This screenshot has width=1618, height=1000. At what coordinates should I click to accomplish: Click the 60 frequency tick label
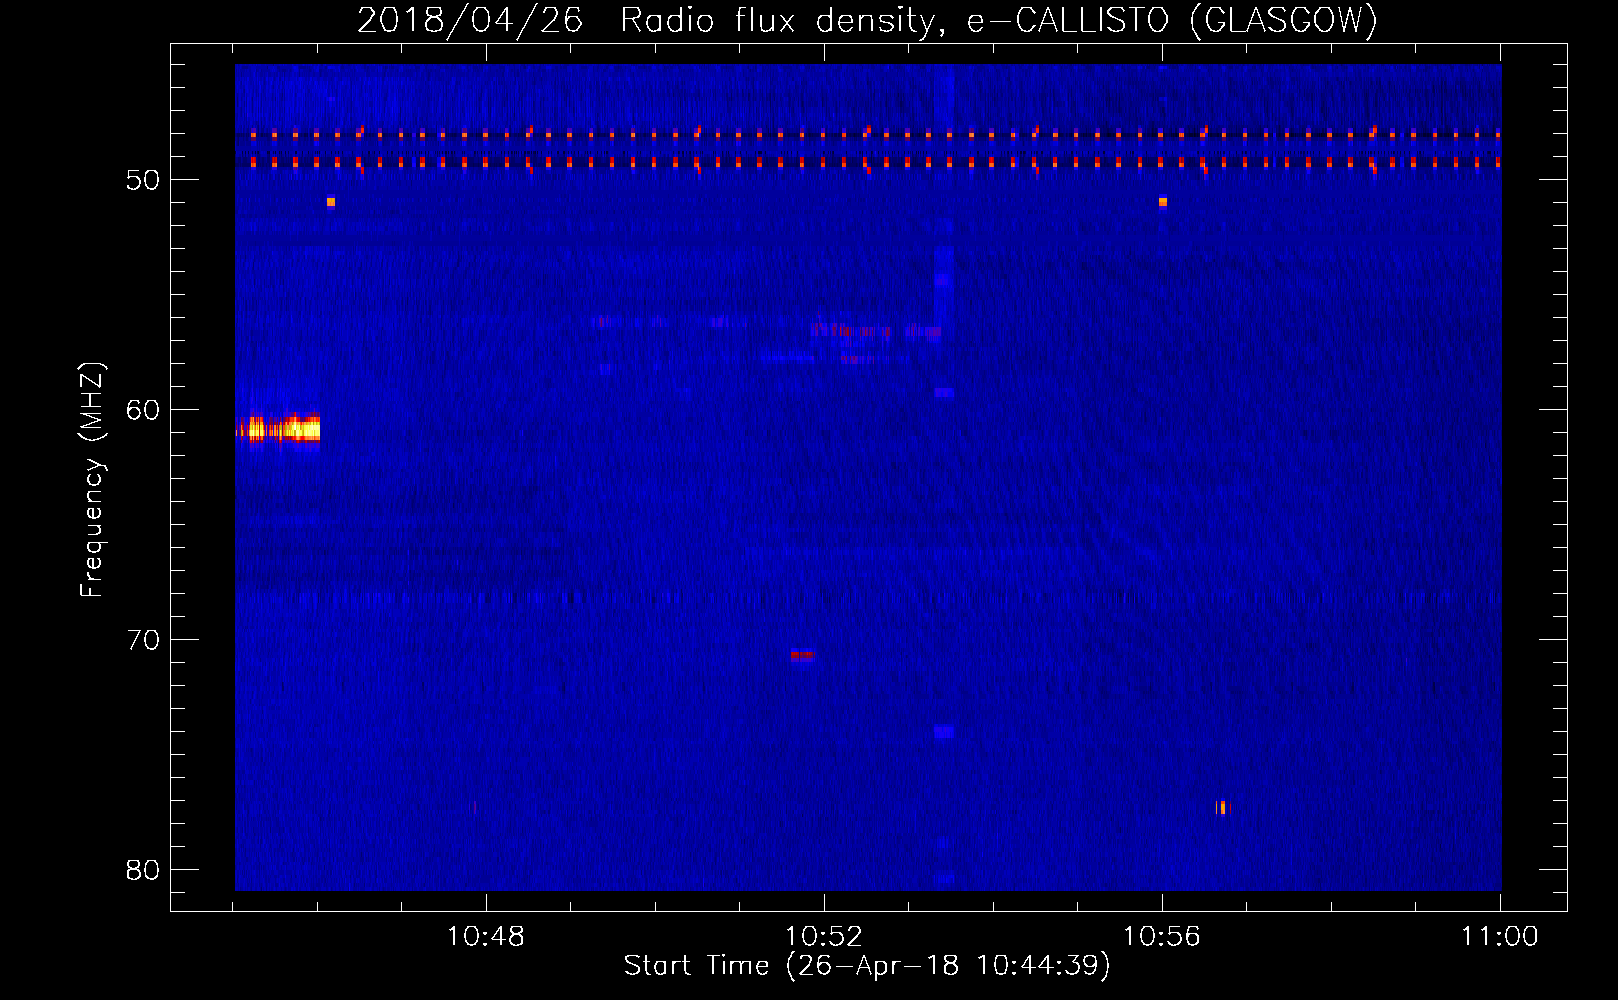[143, 410]
